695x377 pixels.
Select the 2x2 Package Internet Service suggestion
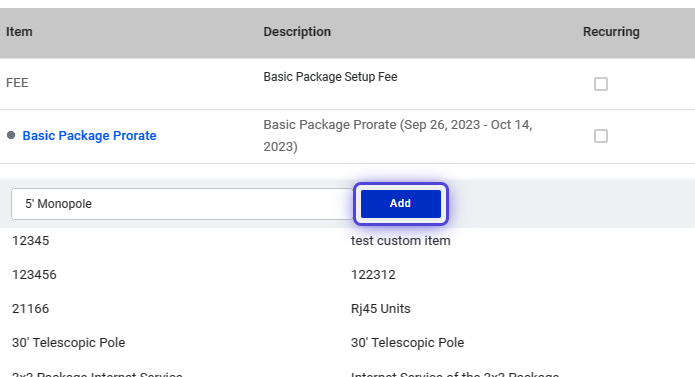click(x=348, y=372)
